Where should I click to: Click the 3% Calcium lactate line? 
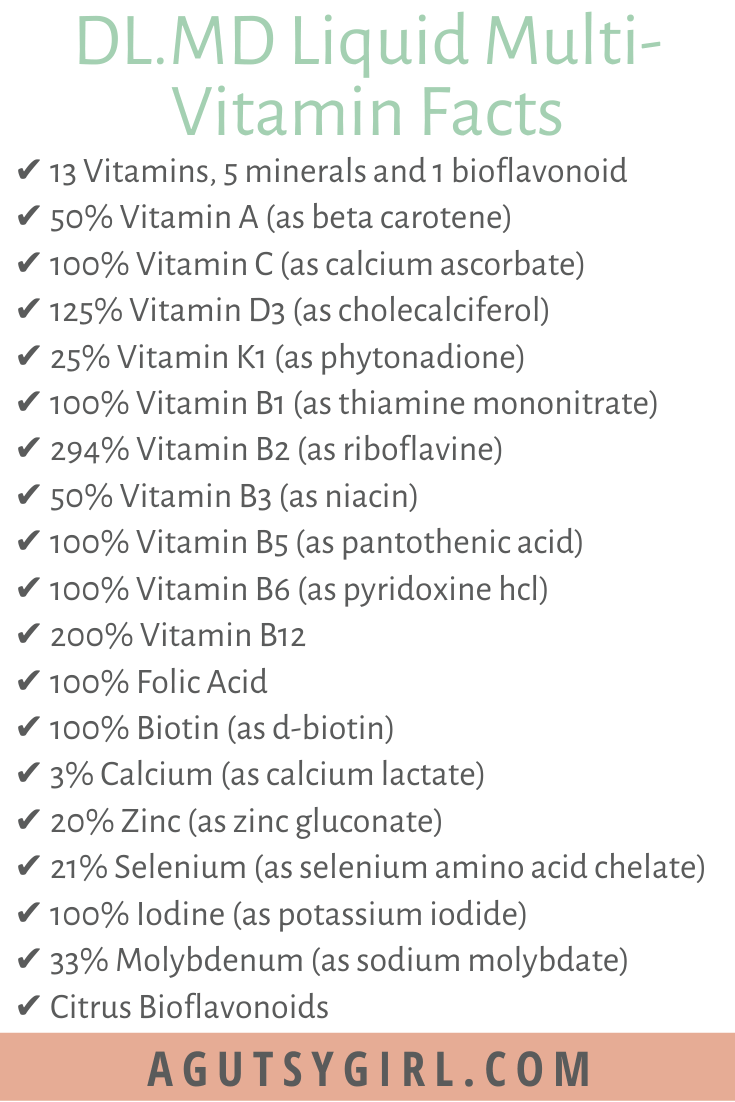point(267,774)
